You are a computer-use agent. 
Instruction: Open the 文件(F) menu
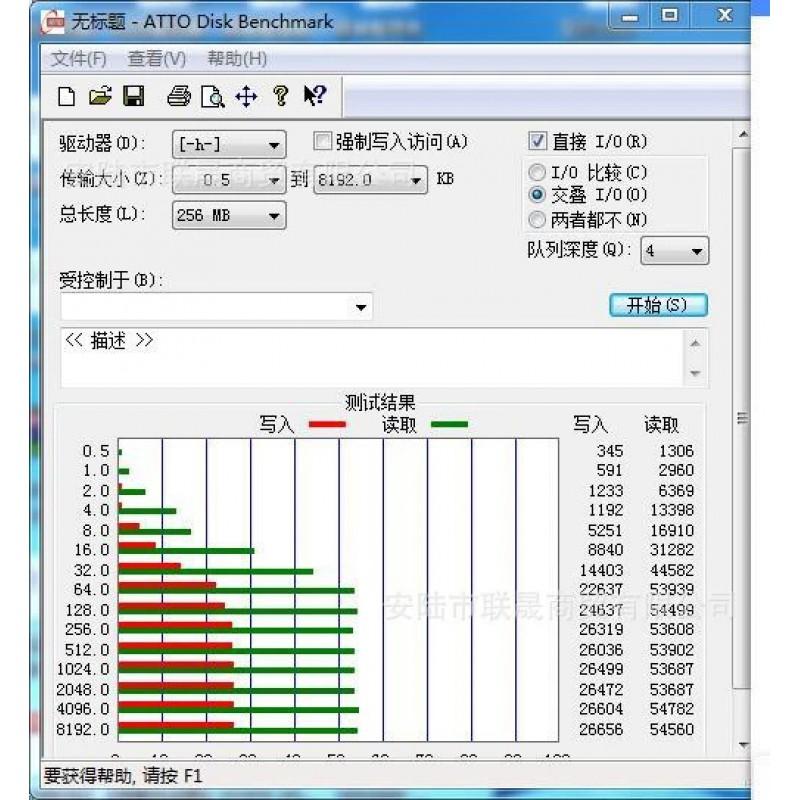coord(78,59)
